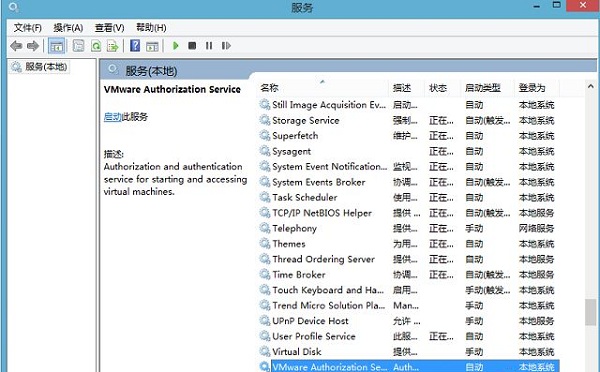
Task: Select the Sysagent gear icon
Action: pos(265,151)
